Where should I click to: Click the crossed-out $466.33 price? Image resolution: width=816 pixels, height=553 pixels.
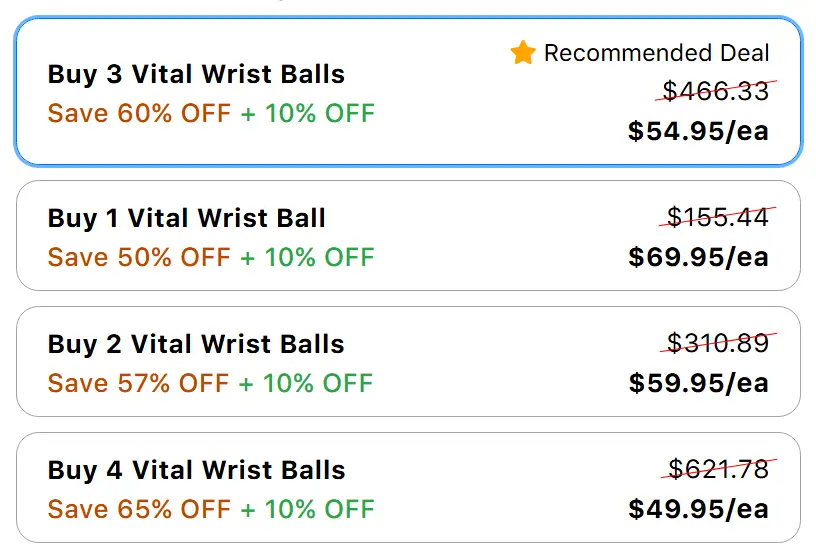[717, 91]
